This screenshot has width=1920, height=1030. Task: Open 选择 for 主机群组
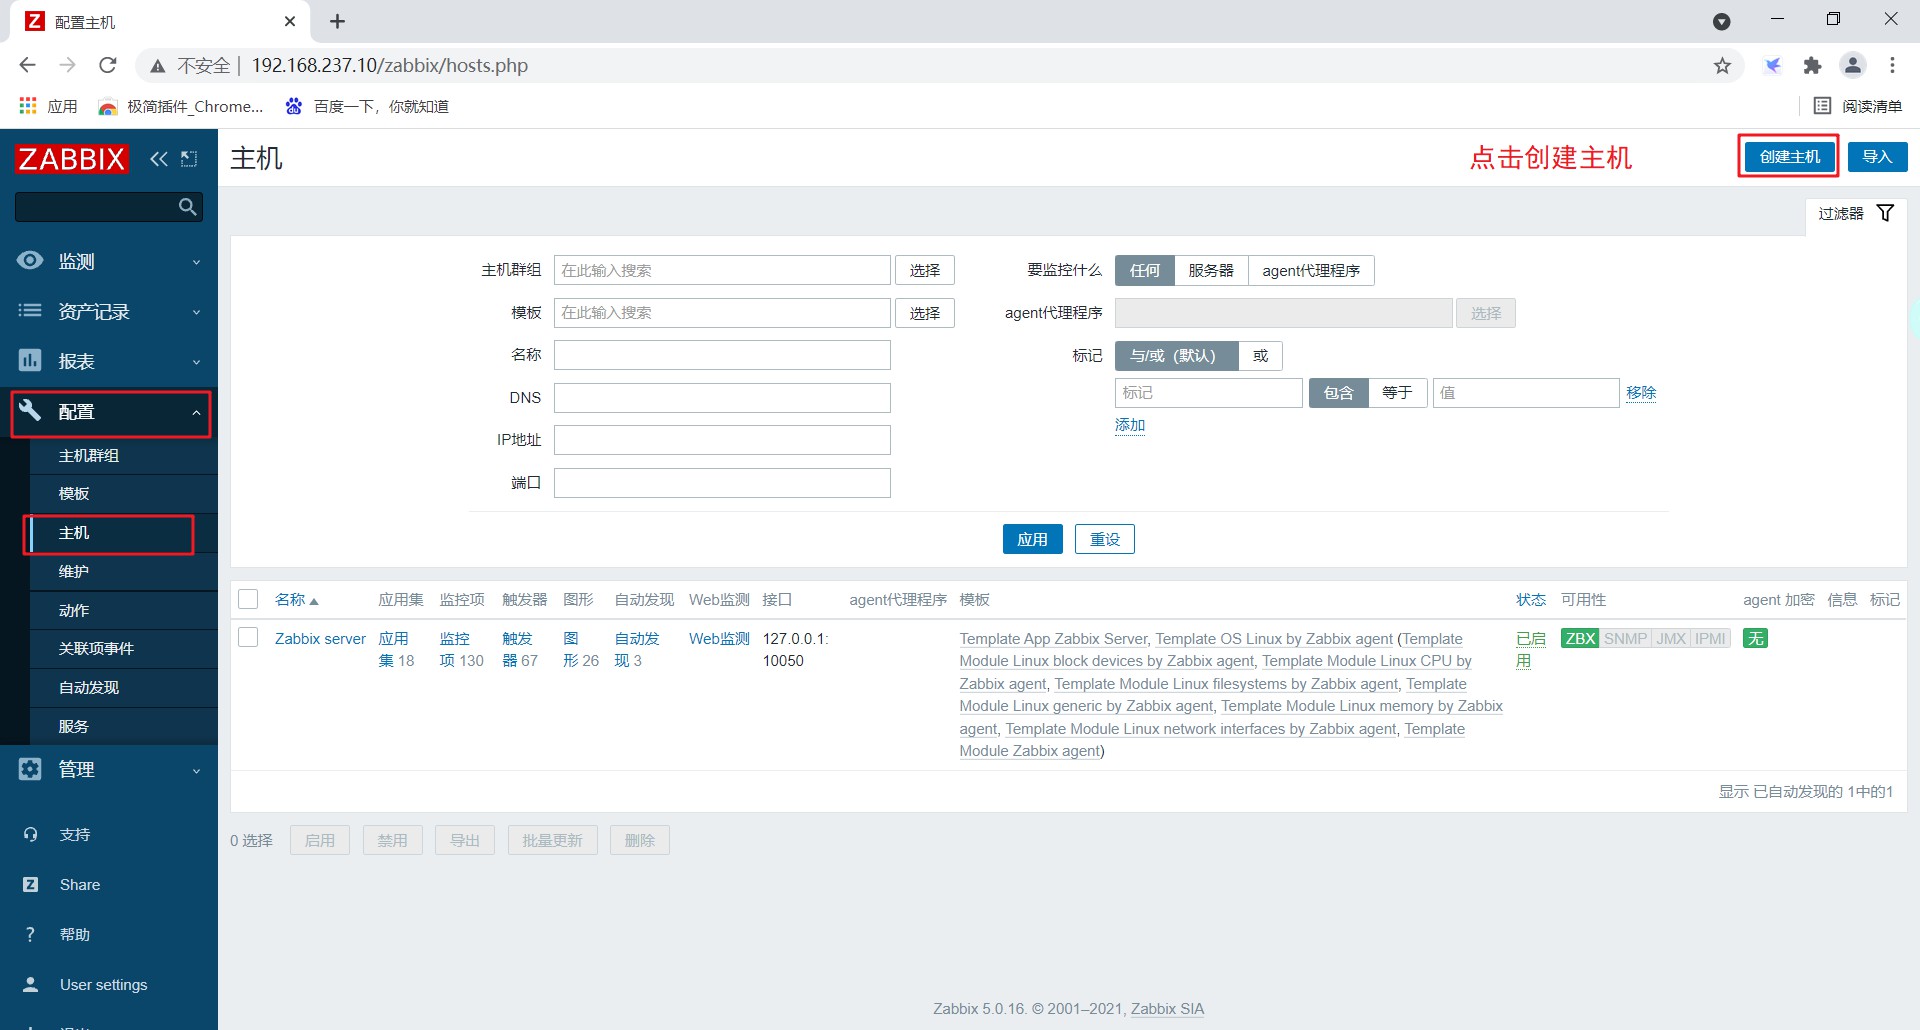pyautogui.click(x=925, y=271)
